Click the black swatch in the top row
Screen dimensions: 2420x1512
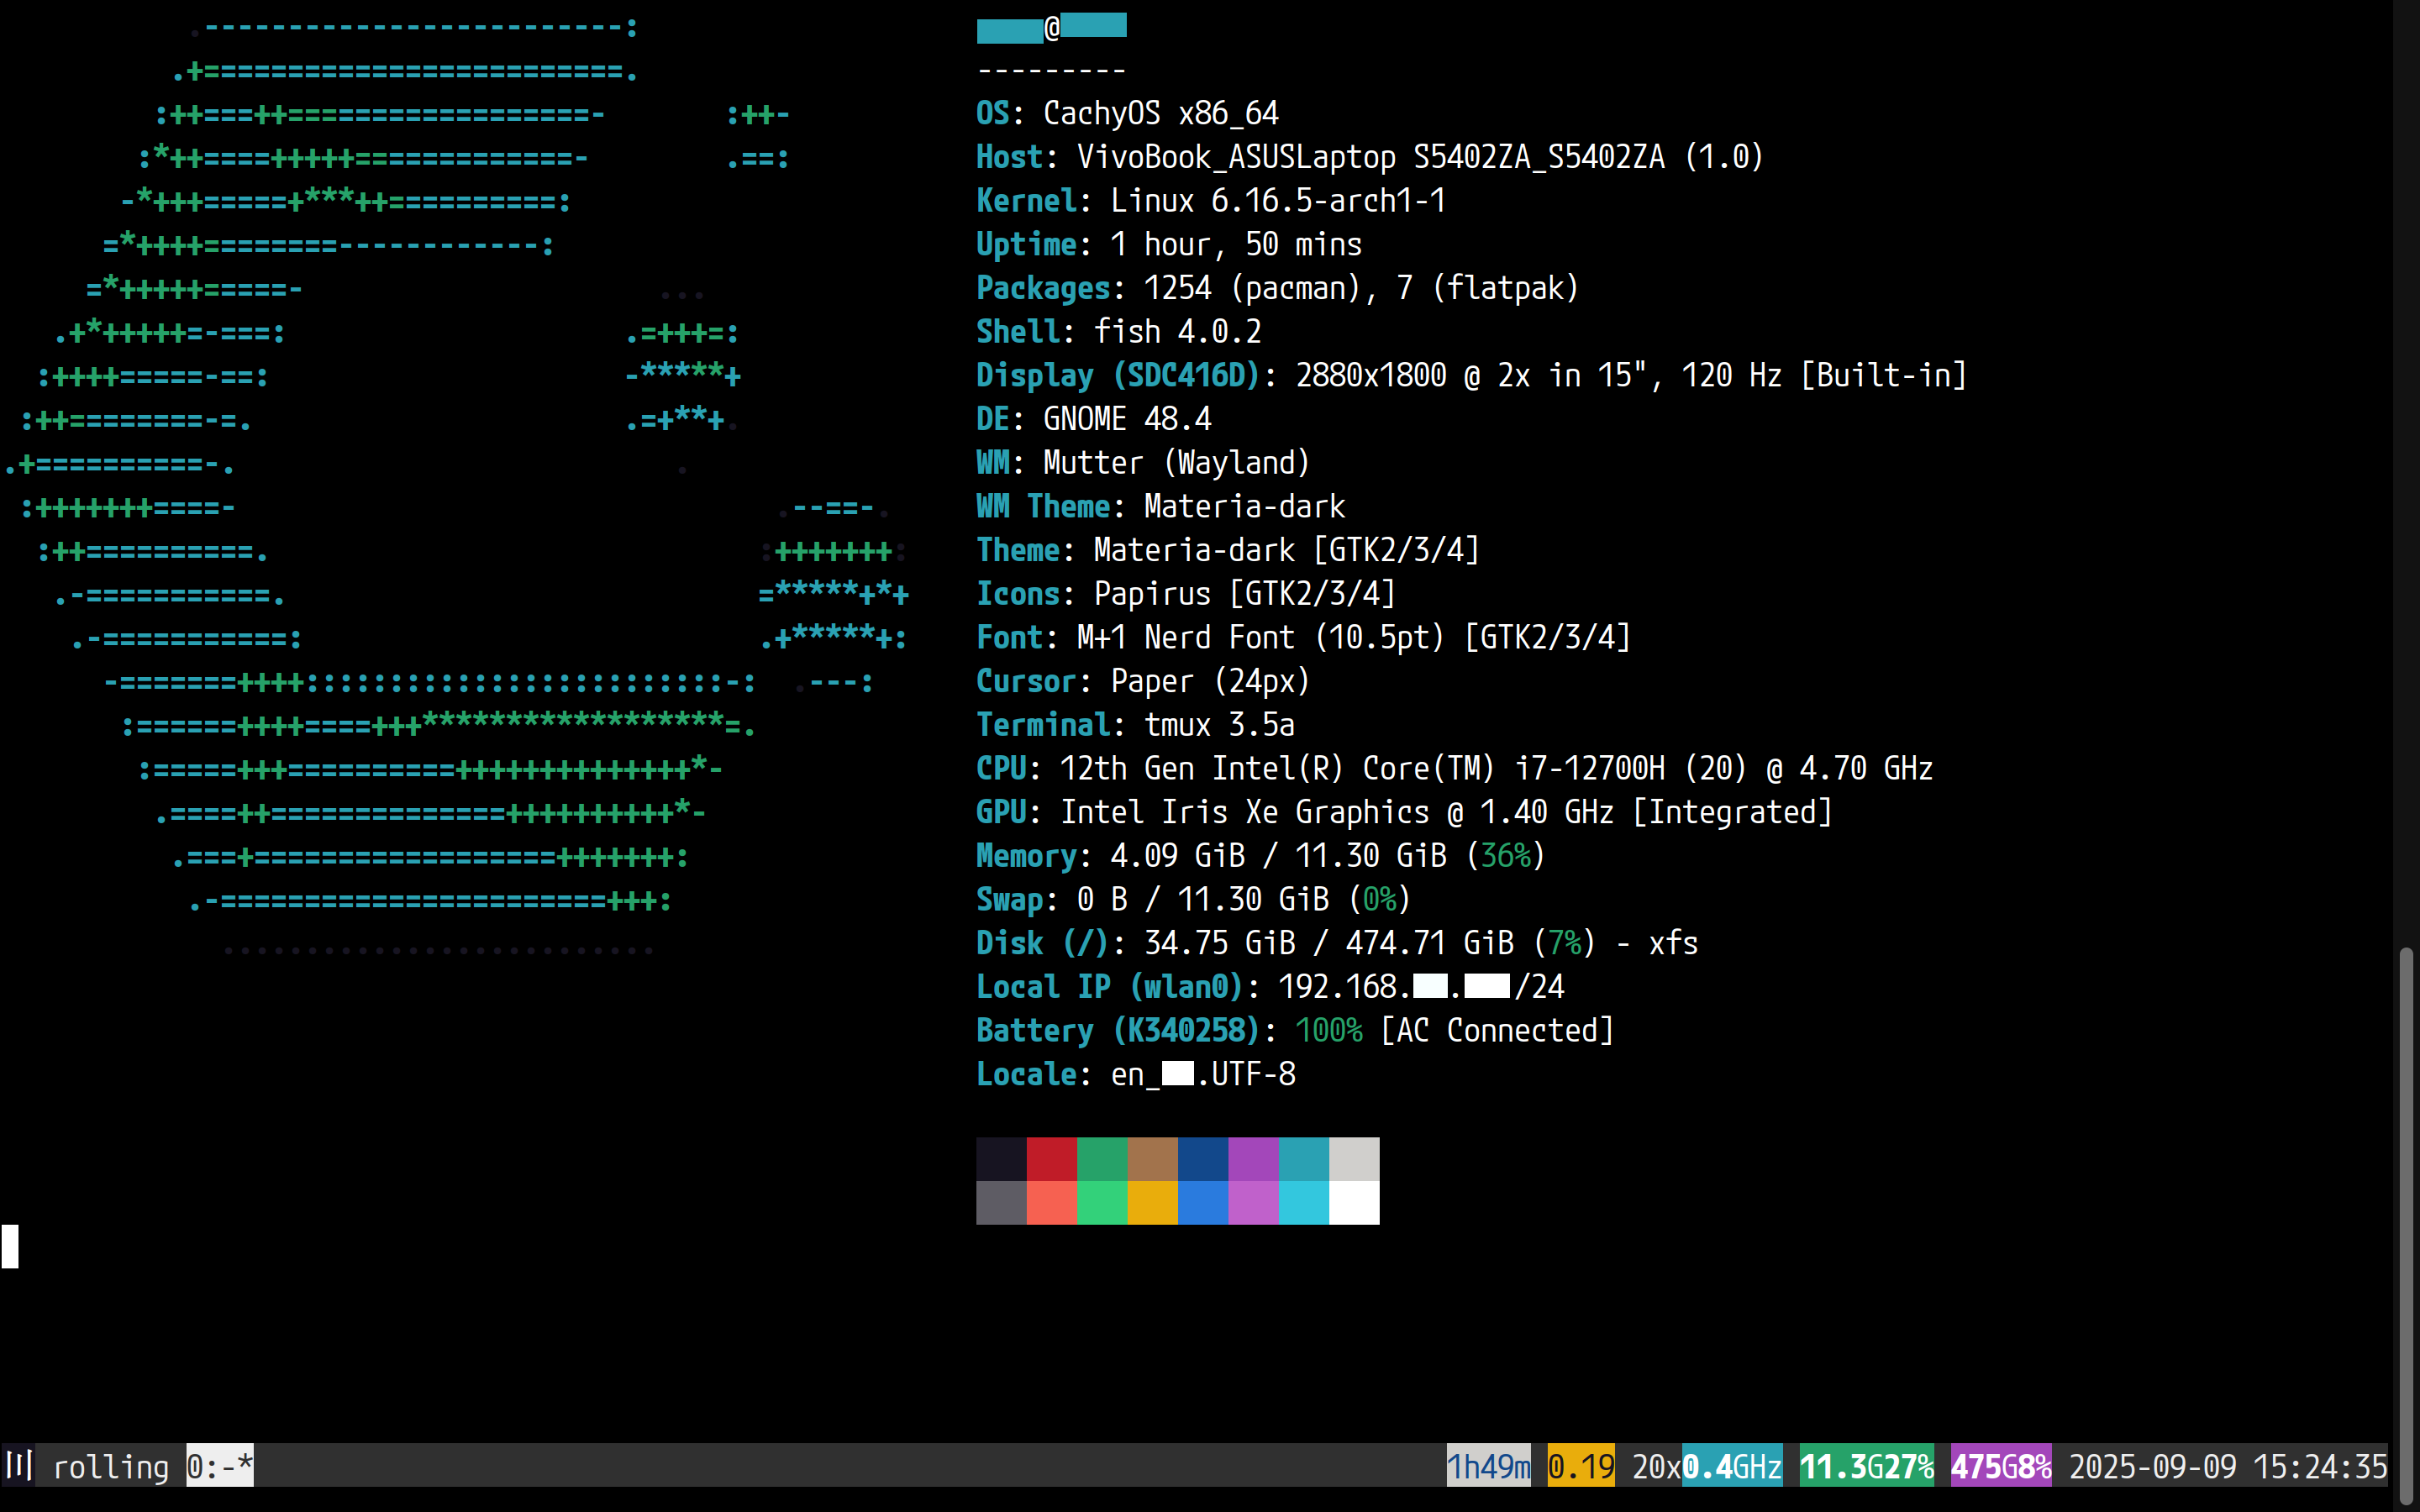coord(1001,1159)
